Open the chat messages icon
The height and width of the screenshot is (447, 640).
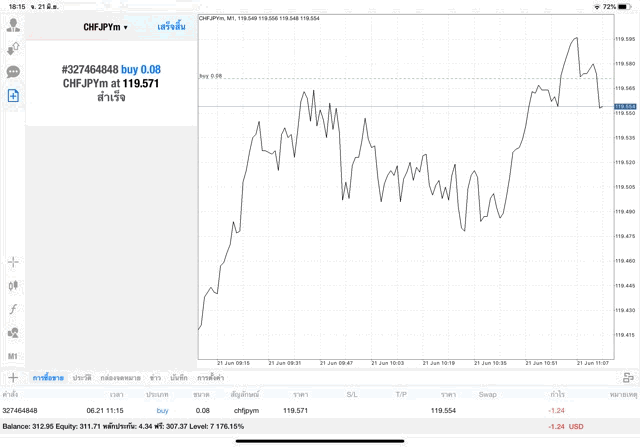click(x=13, y=72)
